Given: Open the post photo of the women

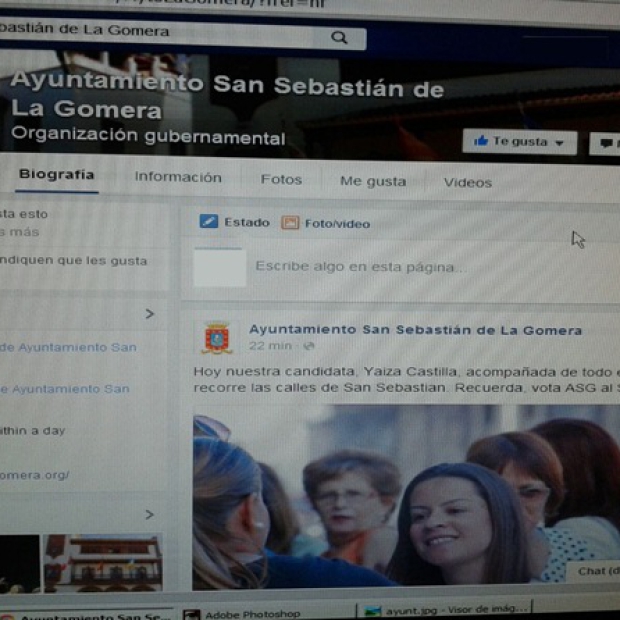Looking at the screenshot, I should [406, 497].
